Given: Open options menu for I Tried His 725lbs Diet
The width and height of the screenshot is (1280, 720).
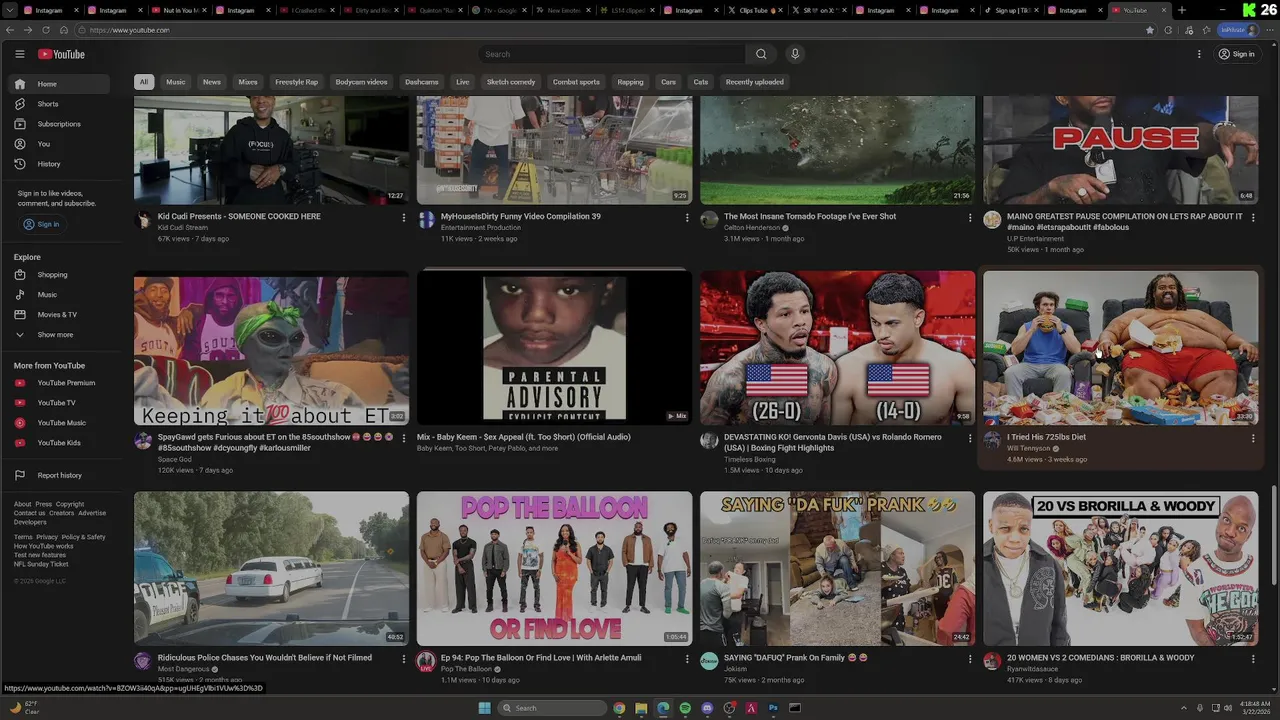Looking at the screenshot, I should pyautogui.click(x=1252, y=438).
